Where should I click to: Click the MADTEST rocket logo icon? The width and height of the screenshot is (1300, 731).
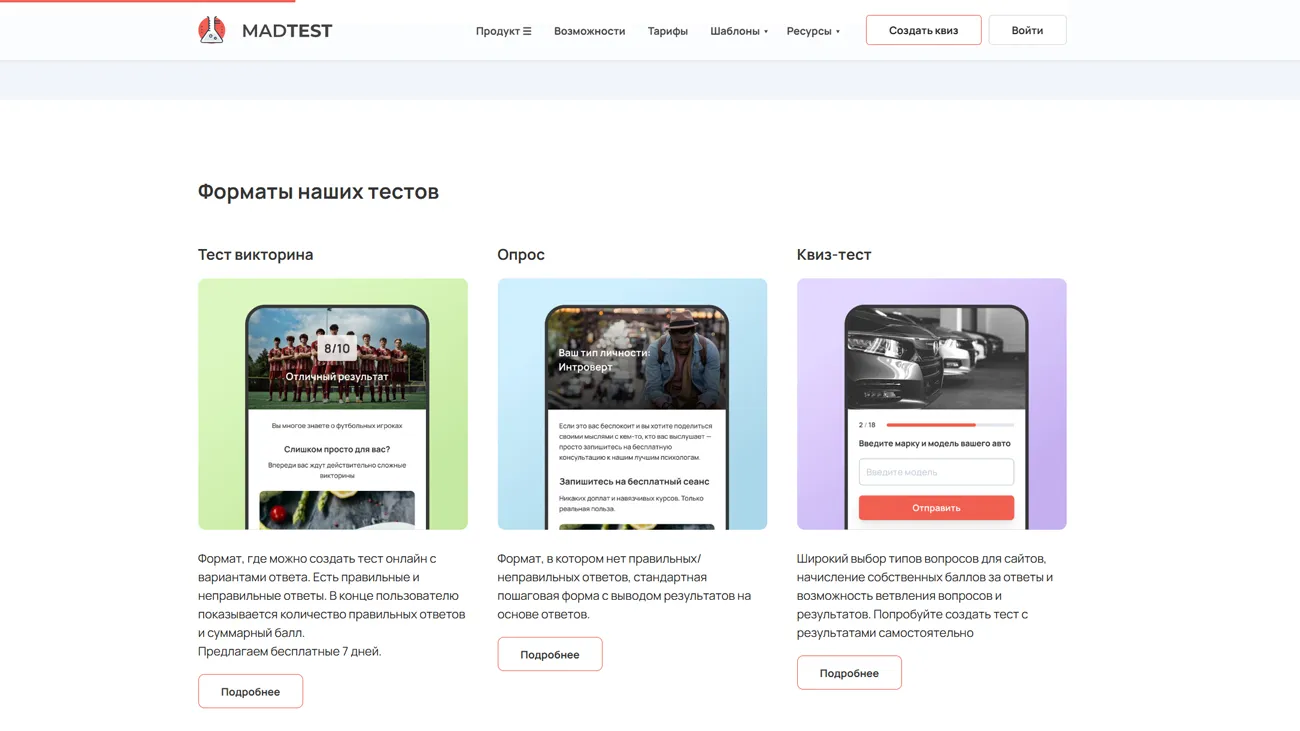click(x=211, y=31)
